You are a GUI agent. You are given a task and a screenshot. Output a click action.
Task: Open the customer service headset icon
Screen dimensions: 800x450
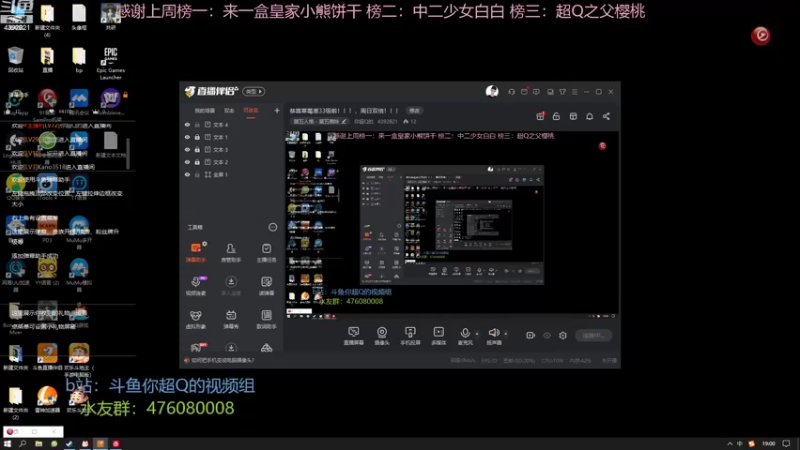point(511,92)
